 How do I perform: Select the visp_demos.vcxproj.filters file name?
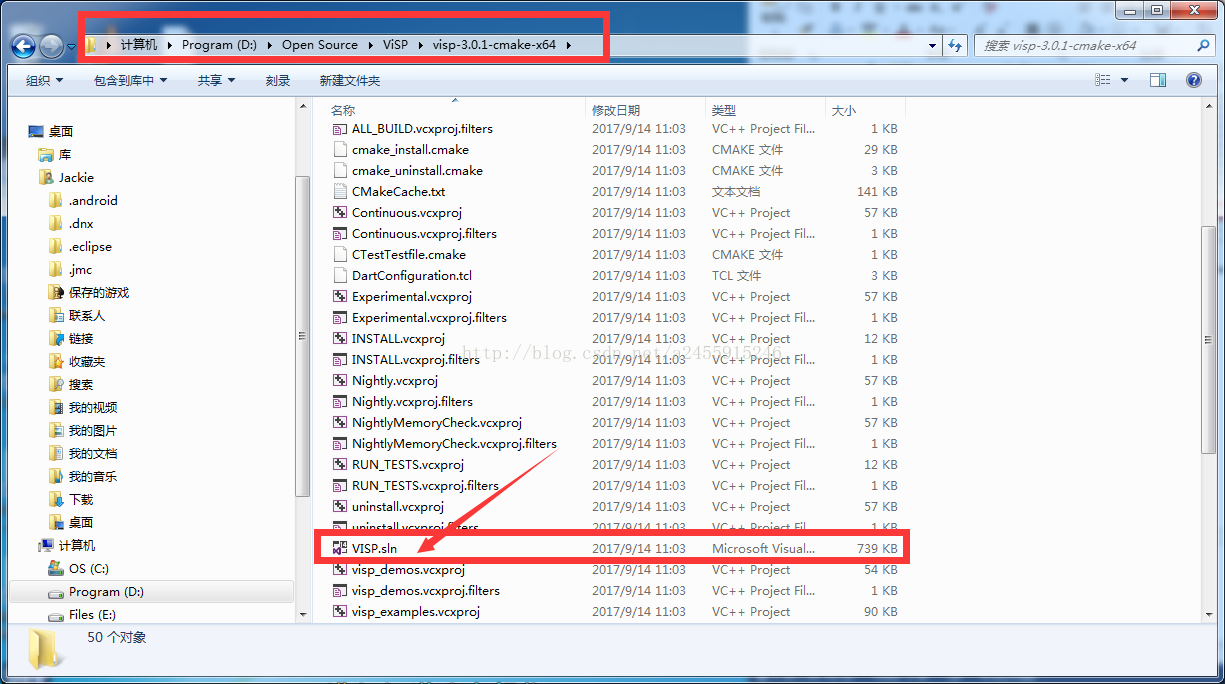pos(426,590)
